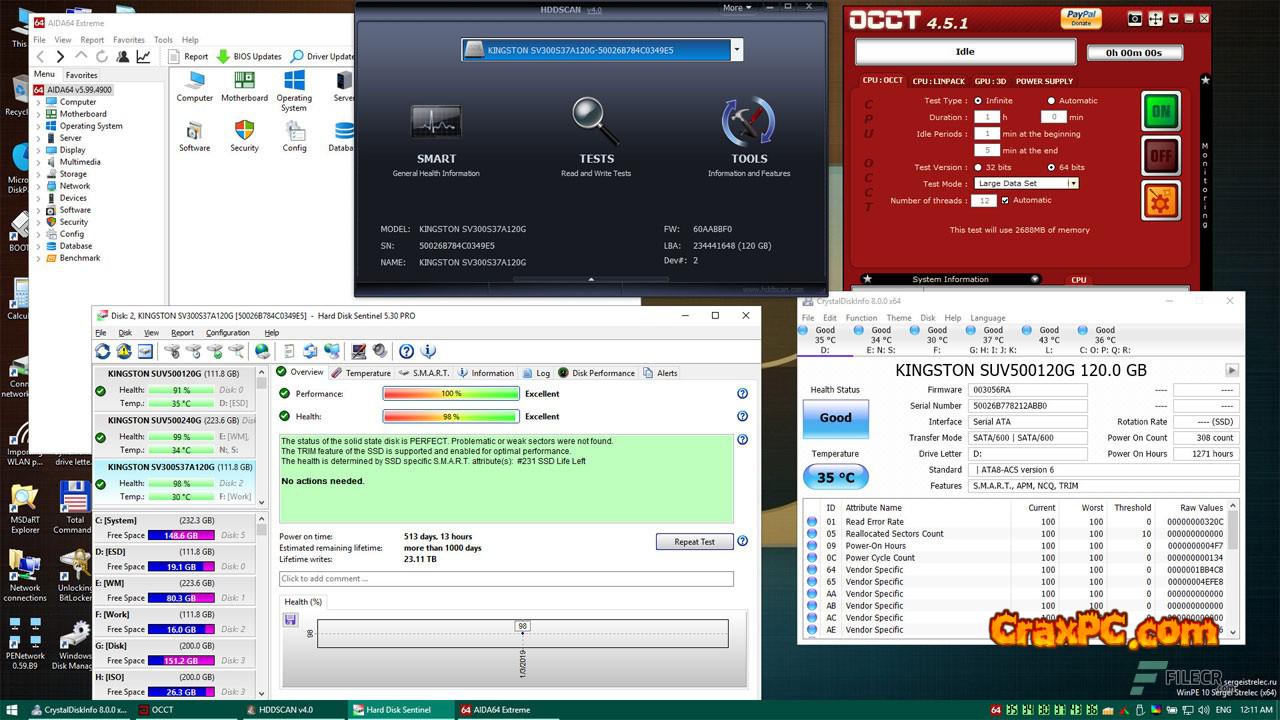Choose the 32 bits test version
Viewport: 1280px width, 720px height.
click(978, 168)
